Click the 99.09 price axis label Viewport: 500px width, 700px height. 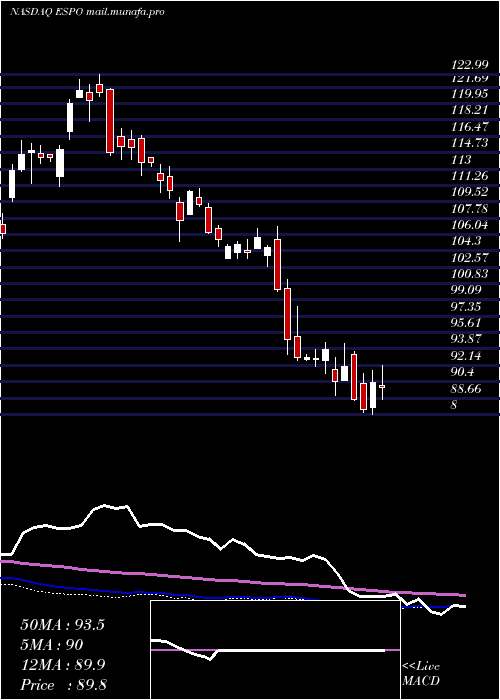pyautogui.click(x=467, y=290)
